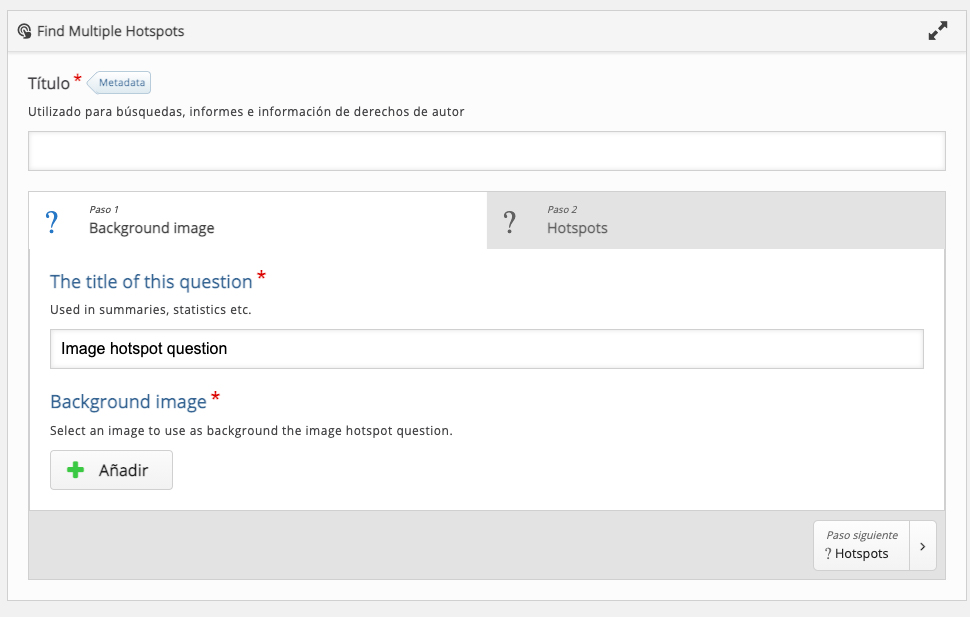Click the right chevron arrow beside Paso siguiente
Viewport: 970px width, 617px height.
pyautogui.click(x=922, y=546)
